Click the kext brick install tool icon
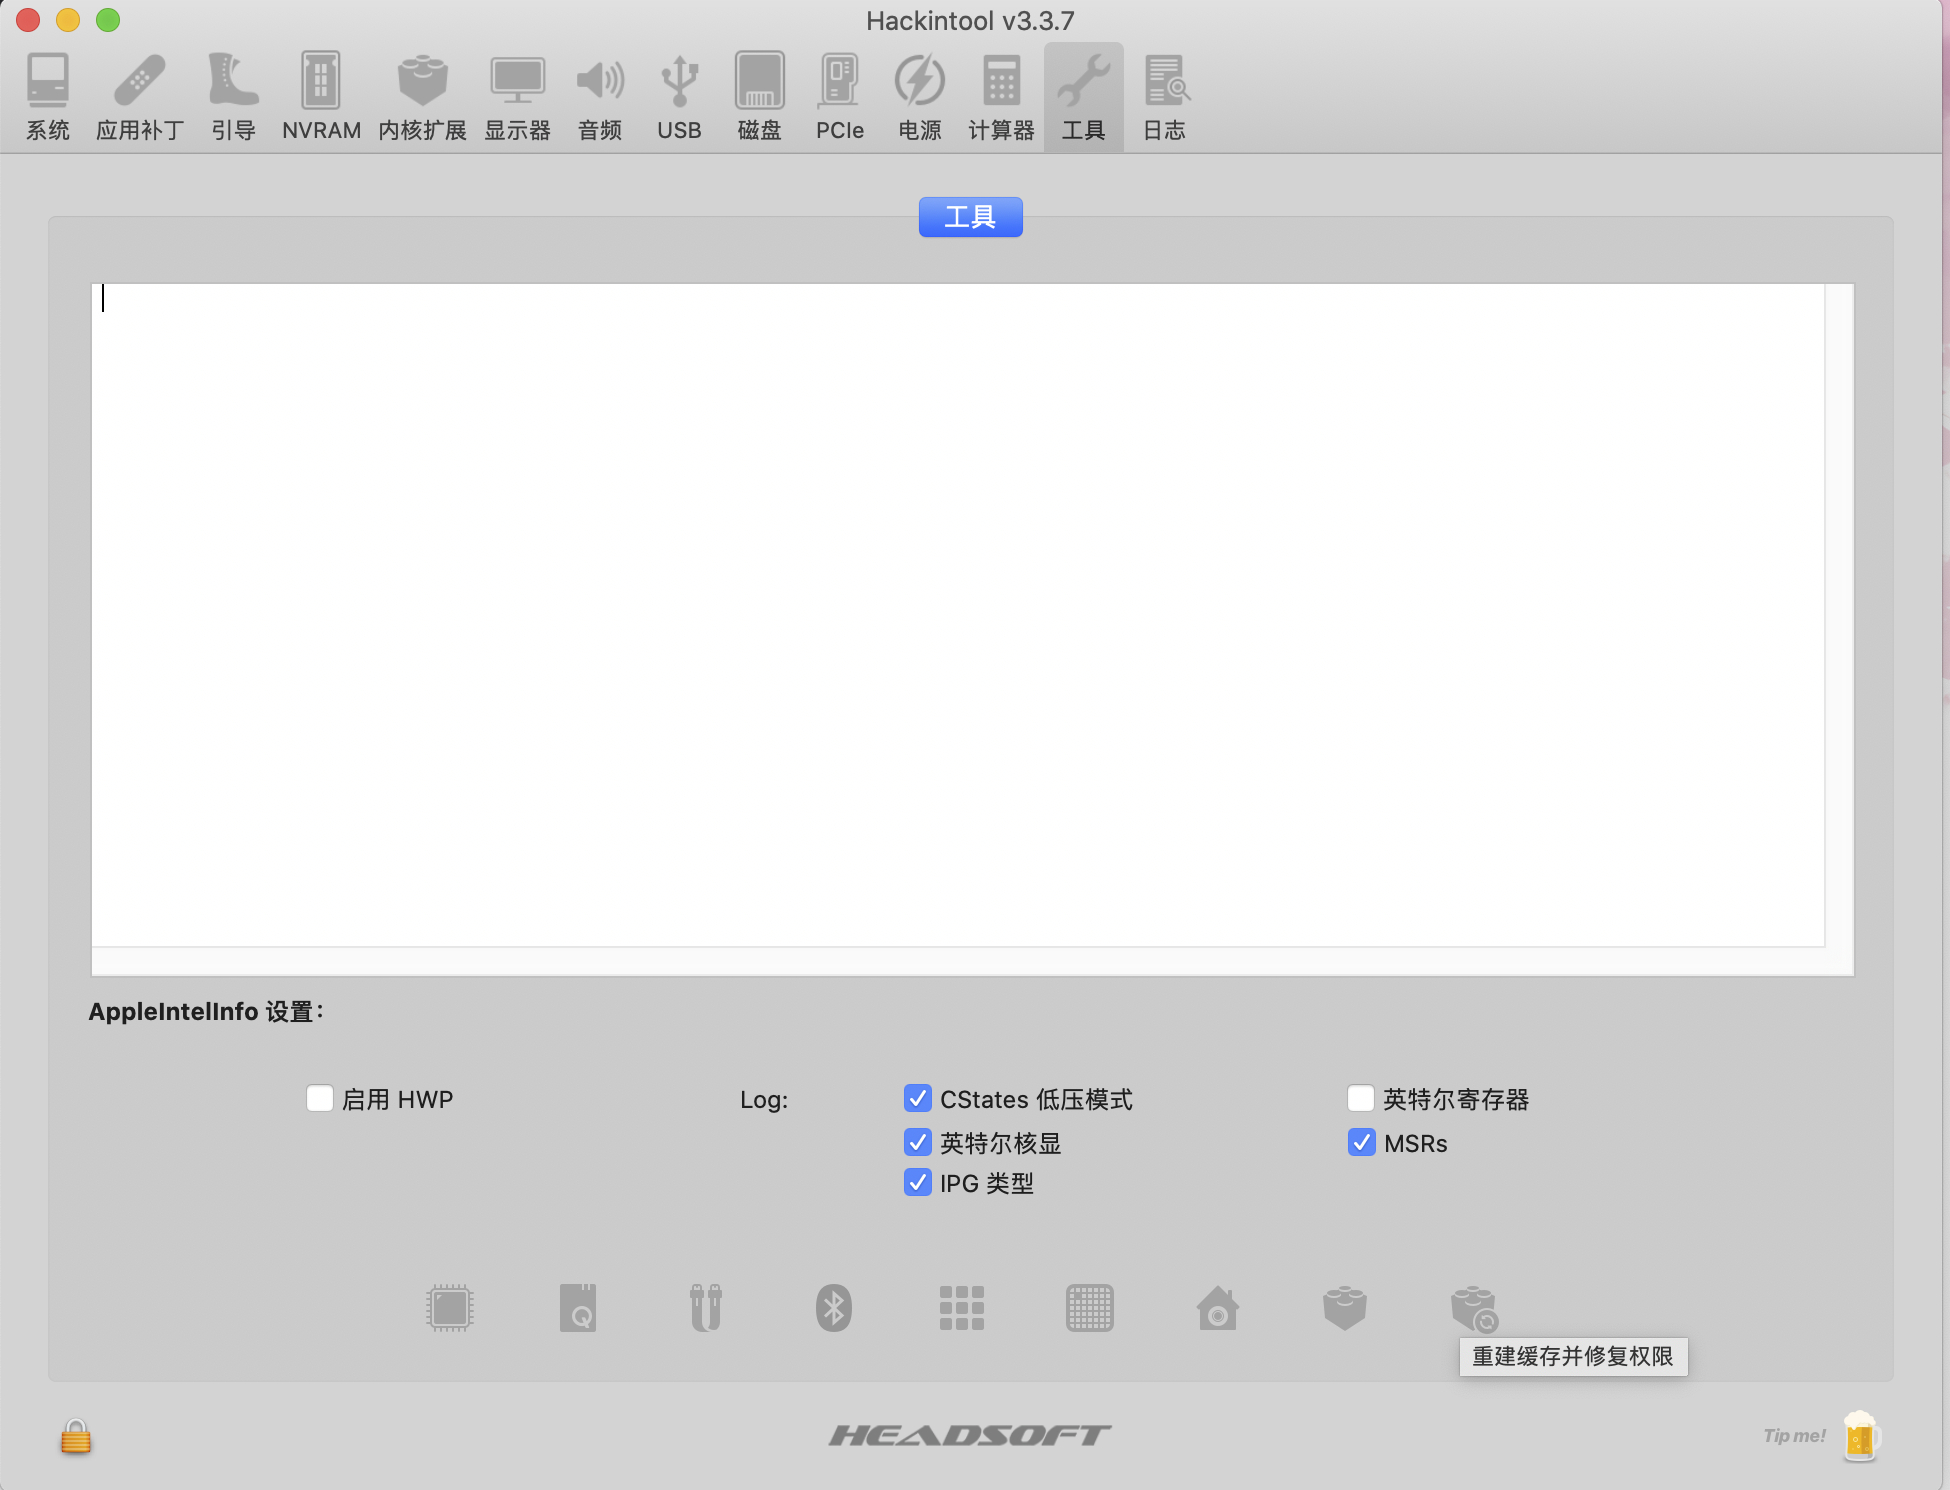Image resolution: width=1950 pixels, height=1490 pixels. [1345, 1308]
